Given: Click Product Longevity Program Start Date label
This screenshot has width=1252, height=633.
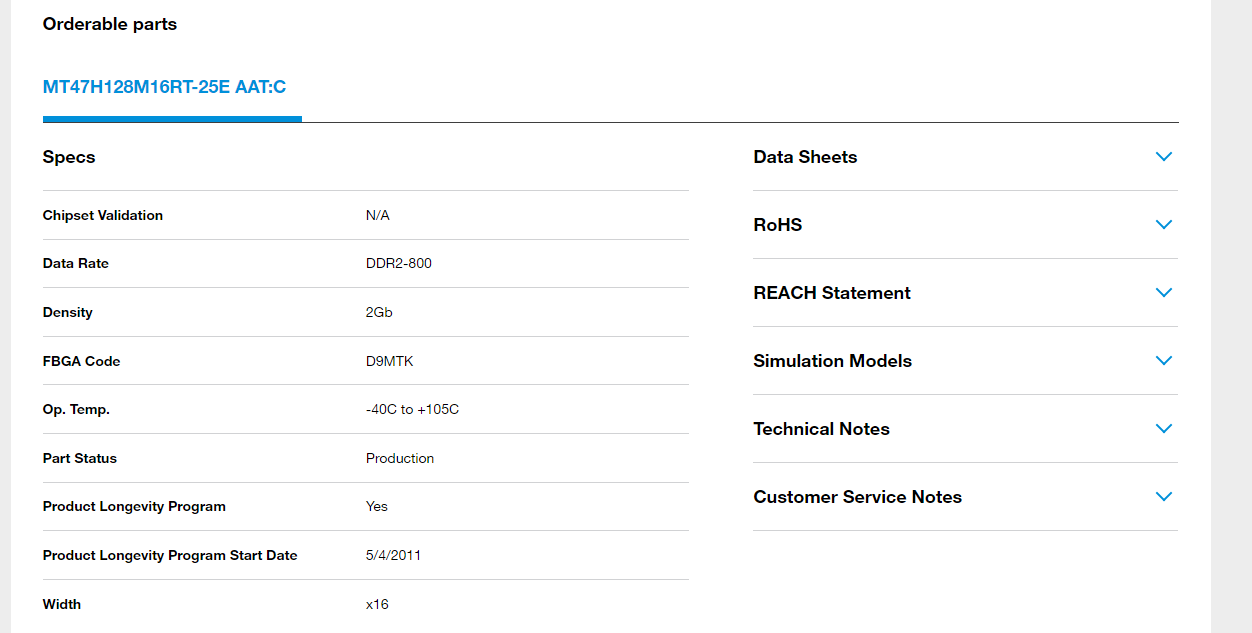Looking at the screenshot, I should click(170, 555).
